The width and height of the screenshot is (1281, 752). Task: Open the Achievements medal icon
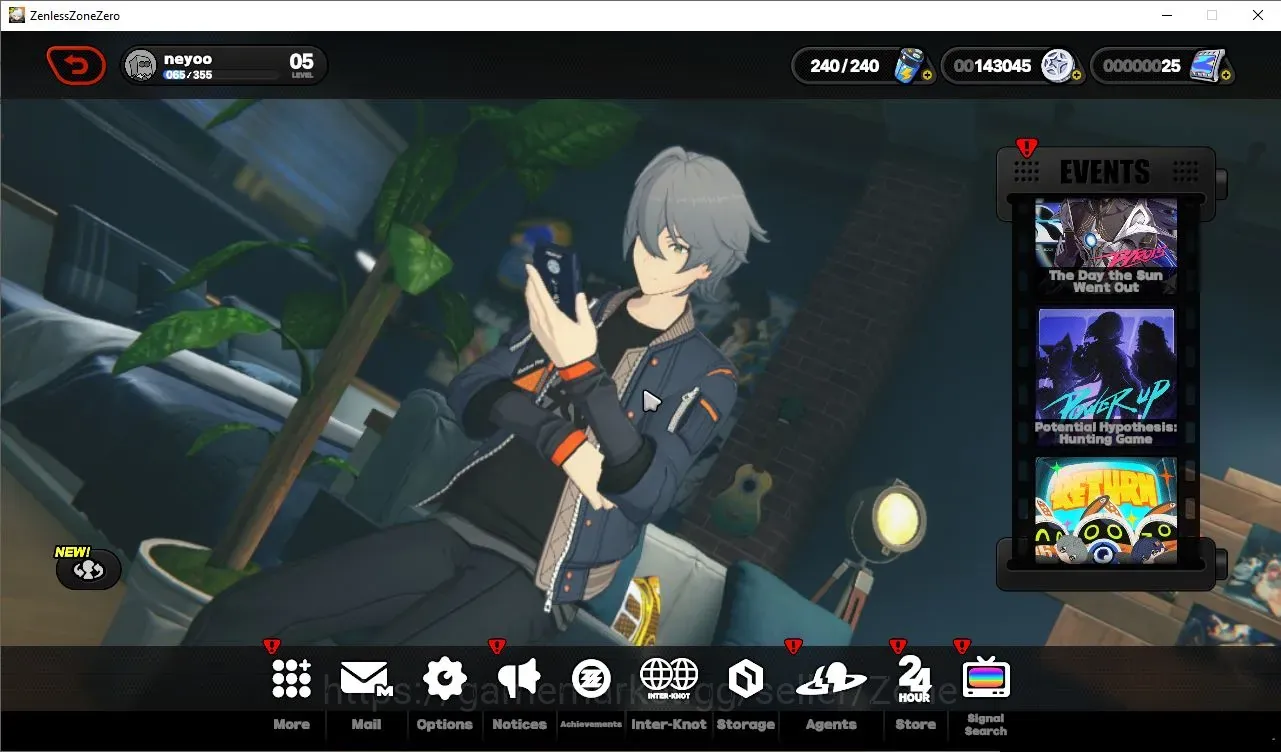pos(591,679)
